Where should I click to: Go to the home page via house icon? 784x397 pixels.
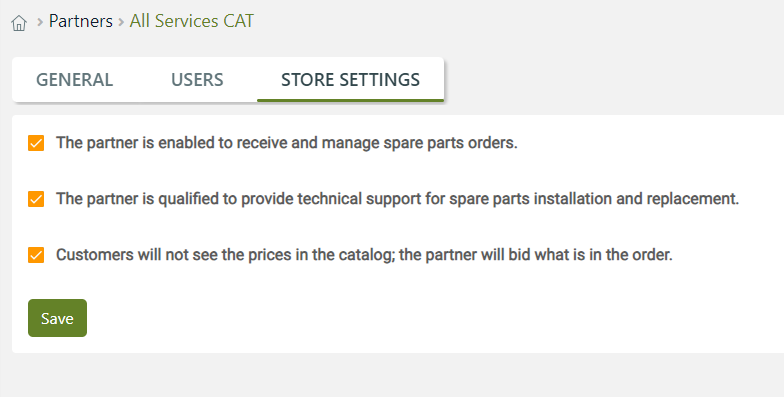pos(19,23)
